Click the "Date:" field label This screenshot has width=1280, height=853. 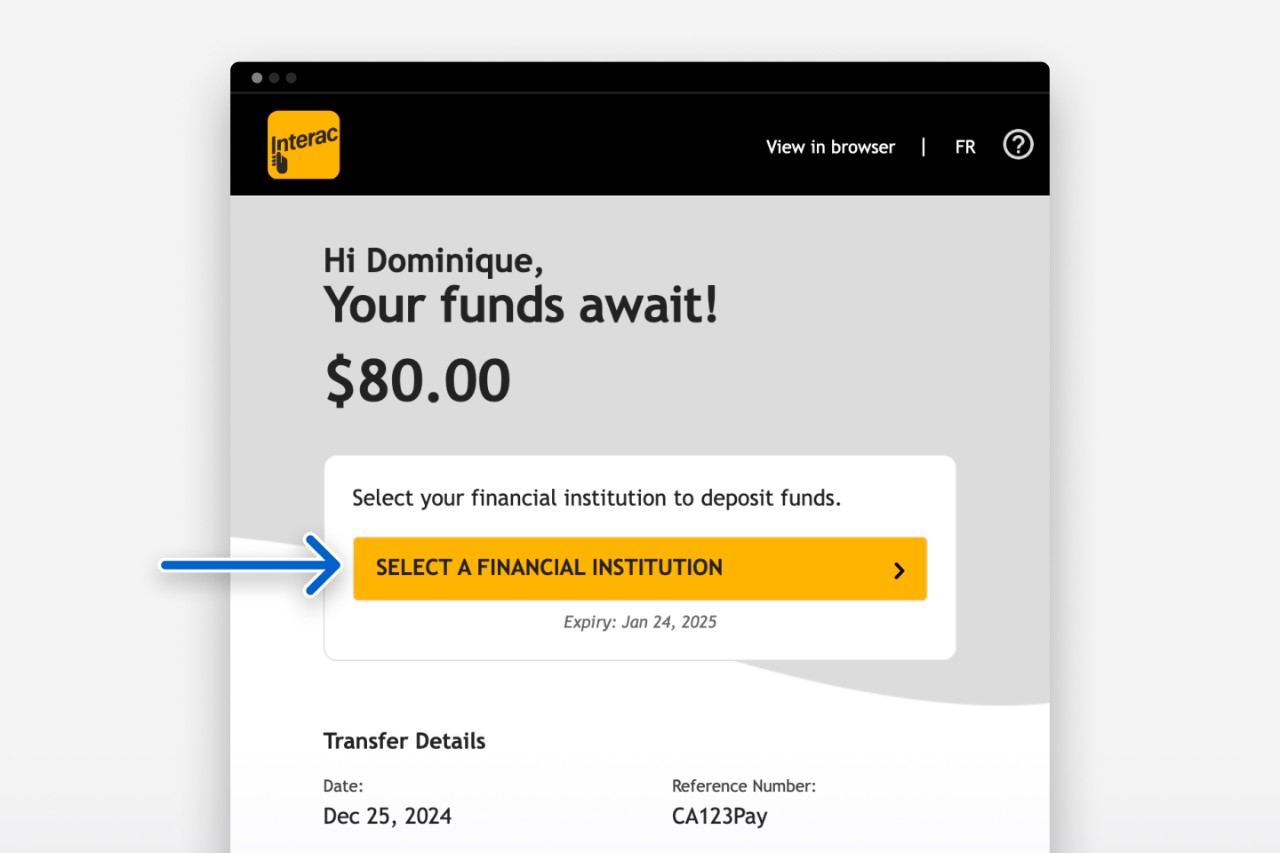[x=343, y=786]
